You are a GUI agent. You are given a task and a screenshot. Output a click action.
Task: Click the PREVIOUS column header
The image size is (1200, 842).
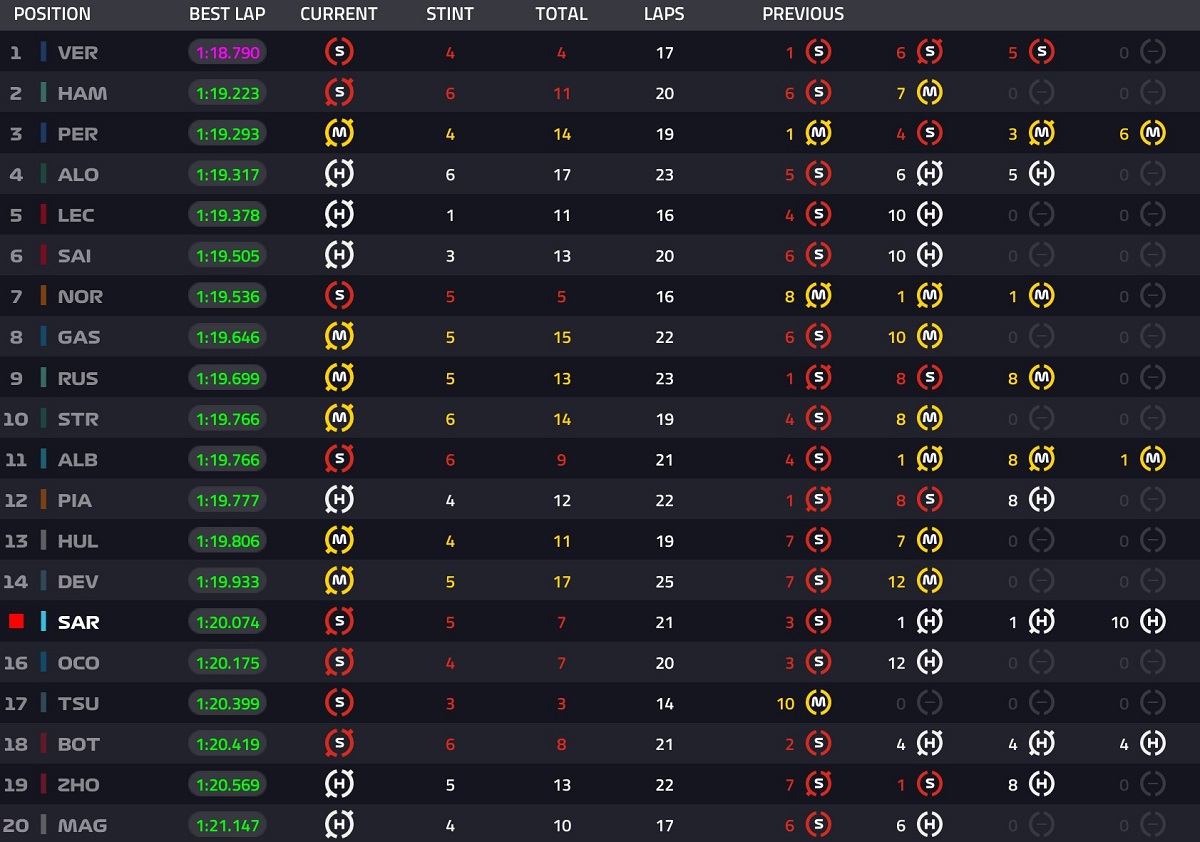(x=803, y=14)
